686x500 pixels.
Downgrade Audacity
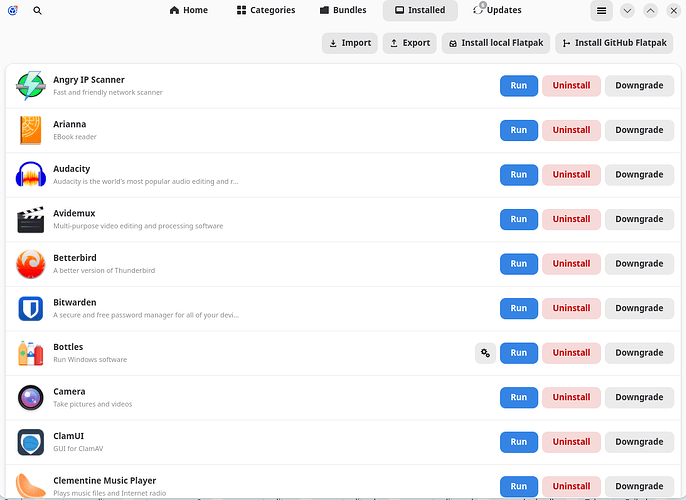639,175
